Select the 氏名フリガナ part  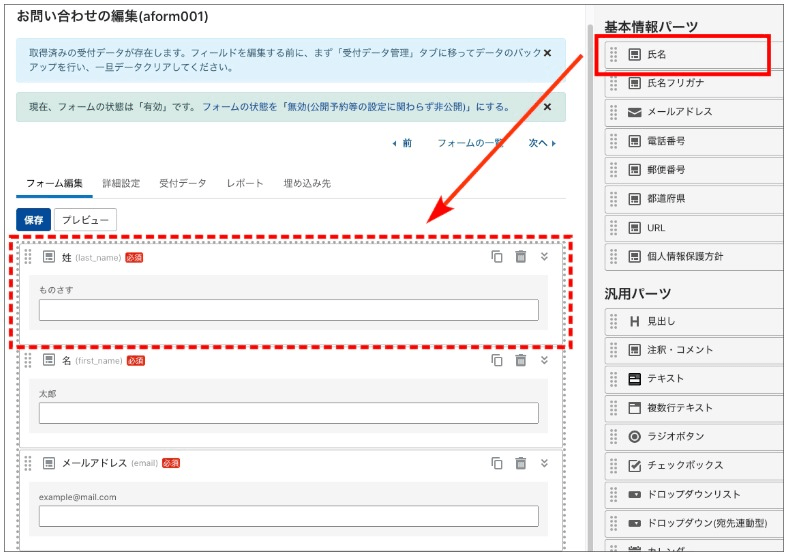tap(694, 83)
